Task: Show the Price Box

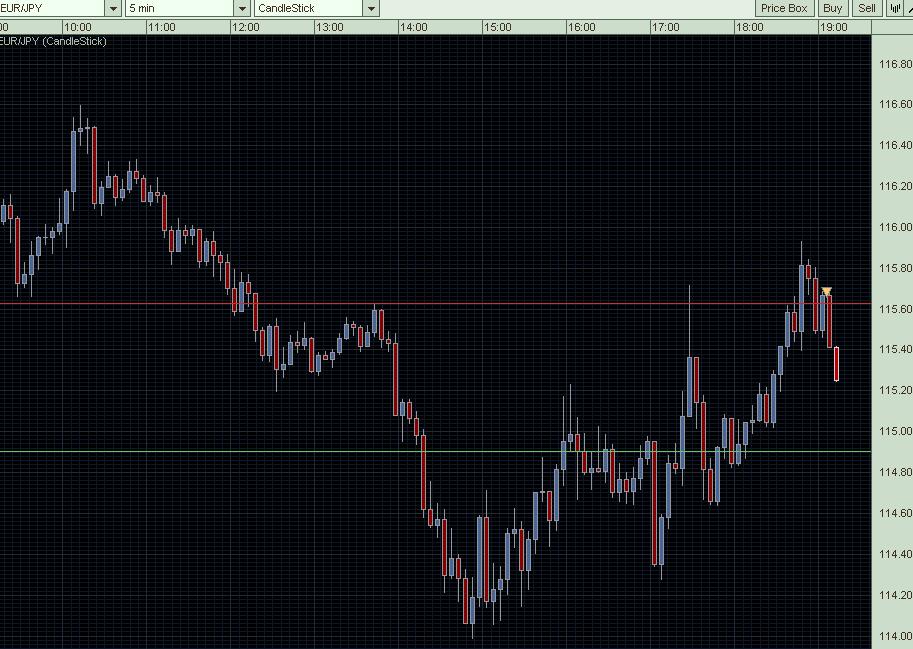Action: [x=784, y=8]
